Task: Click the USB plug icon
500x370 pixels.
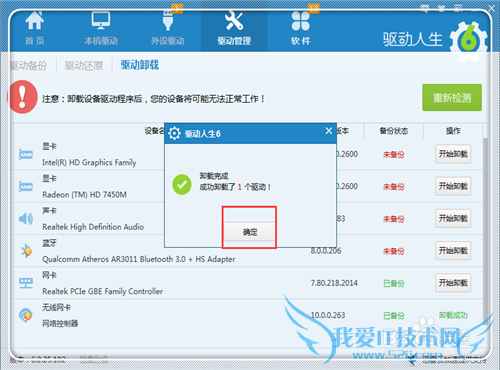Action: [x=168, y=21]
